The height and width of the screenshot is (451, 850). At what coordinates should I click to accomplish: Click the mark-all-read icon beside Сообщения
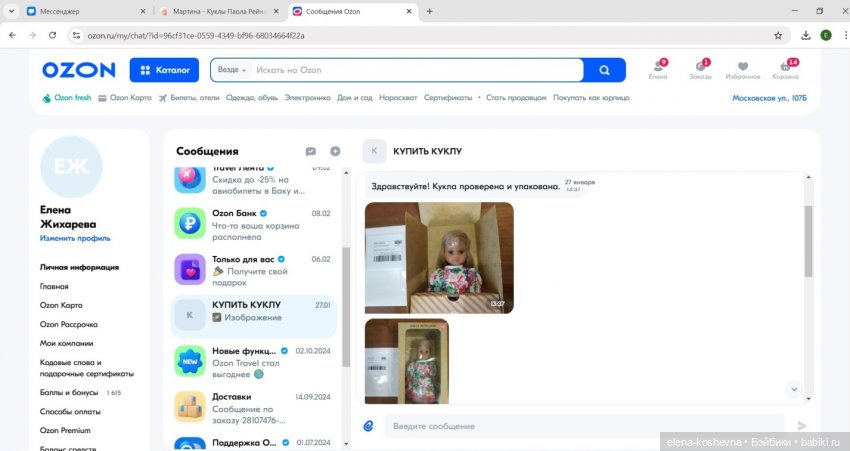coord(311,151)
